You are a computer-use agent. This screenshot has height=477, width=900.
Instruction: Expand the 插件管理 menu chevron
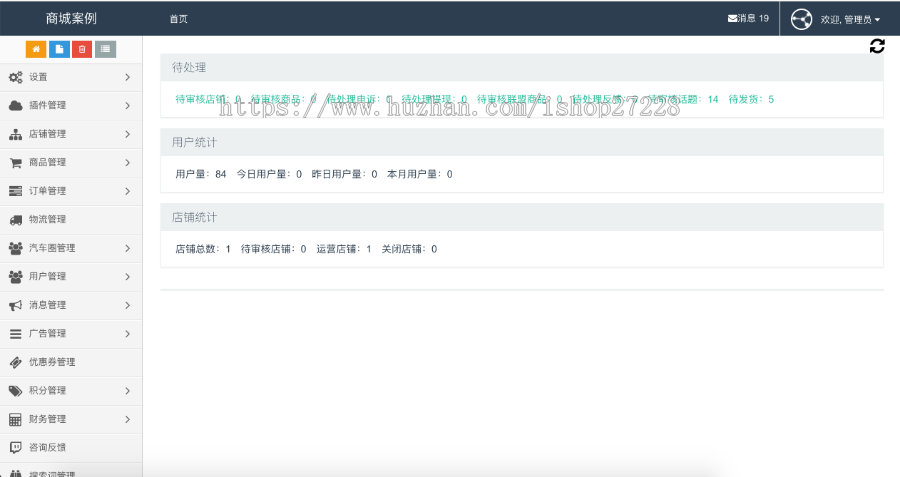[x=127, y=106]
